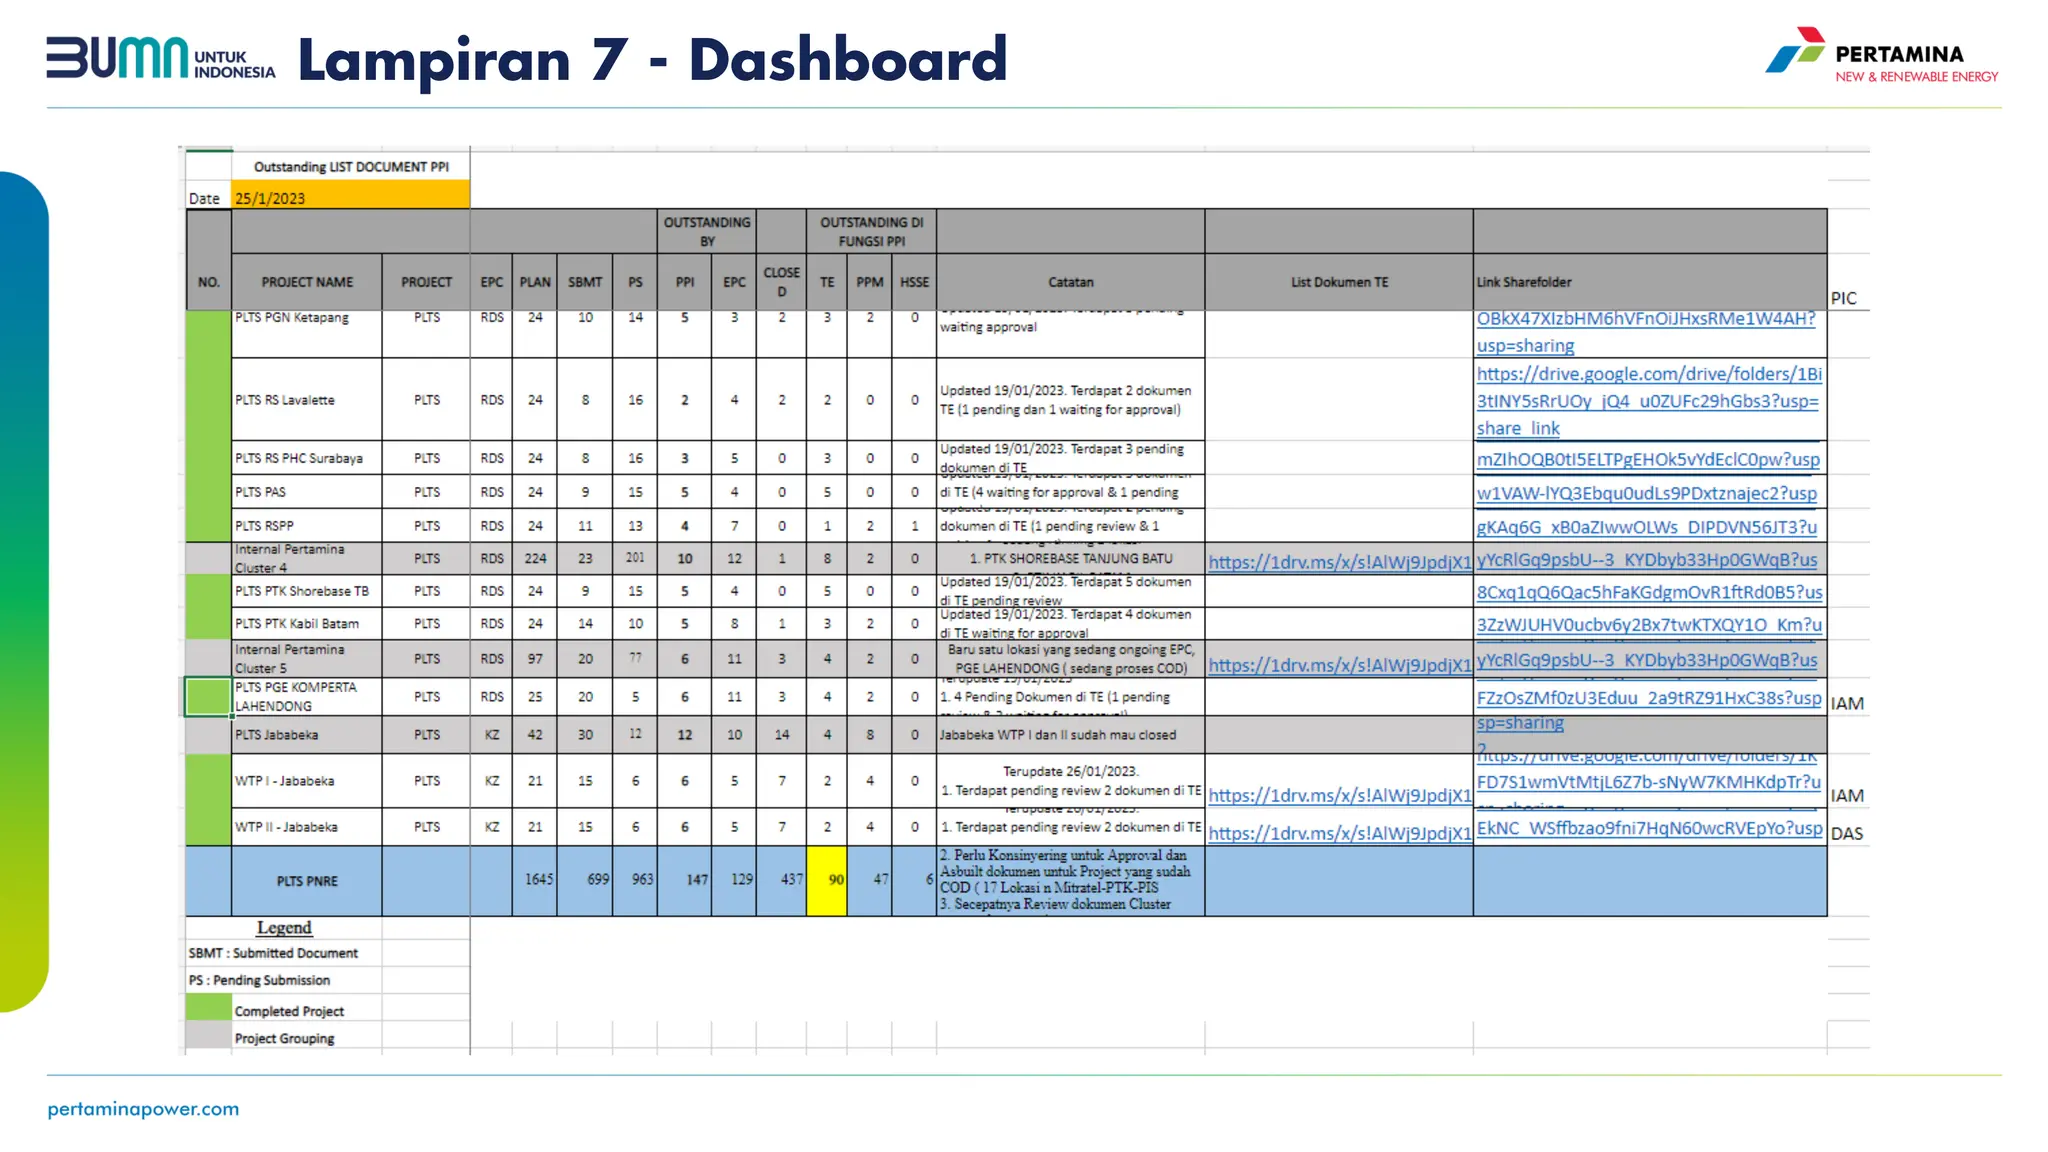Click the yellow highlighted TE total 90 cell
Screen dimensions: 2048x1152
pyautogui.click(x=827, y=880)
